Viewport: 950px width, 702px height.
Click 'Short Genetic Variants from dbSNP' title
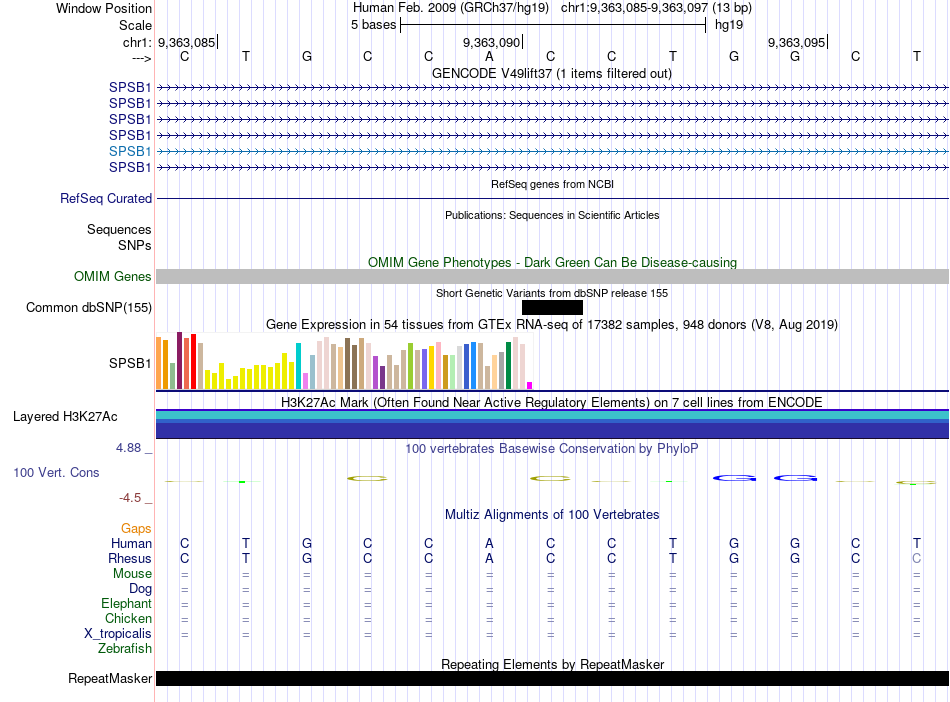coord(552,293)
